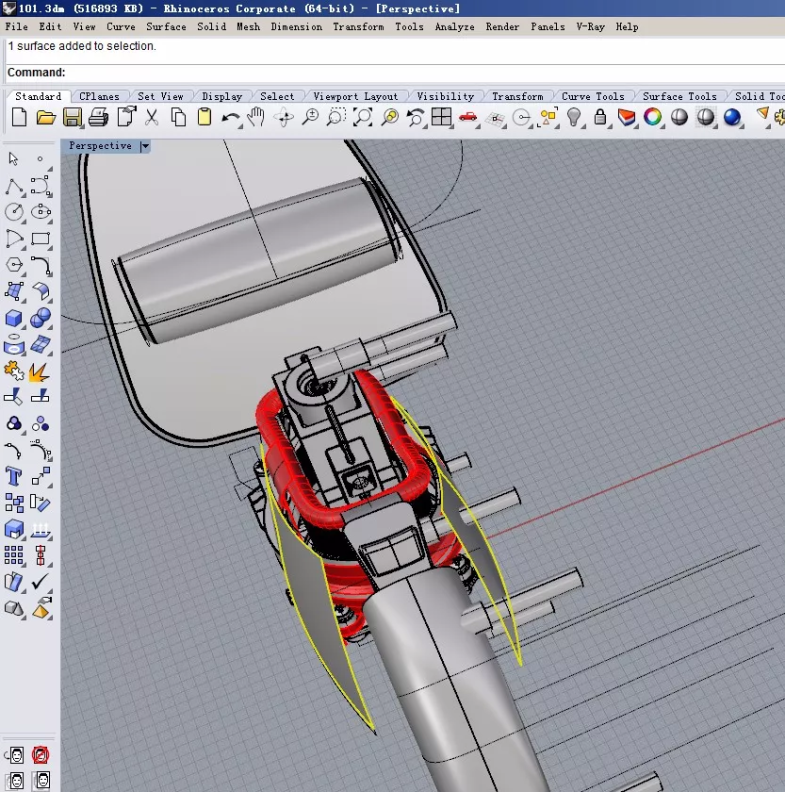Click the Join tool puzzle icon
Image resolution: width=785 pixels, height=792 pixels.
[x=14, y=372]
